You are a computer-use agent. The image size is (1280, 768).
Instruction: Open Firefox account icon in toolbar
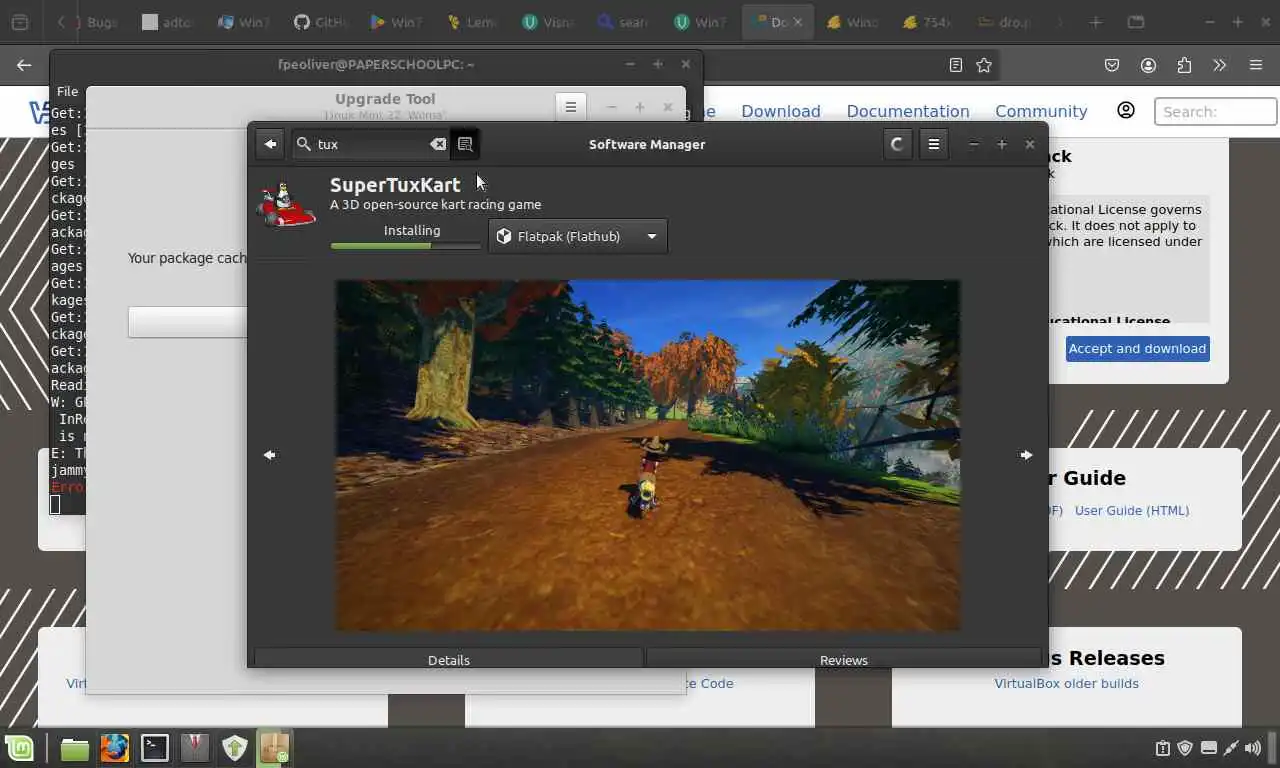click(1148, 65)
